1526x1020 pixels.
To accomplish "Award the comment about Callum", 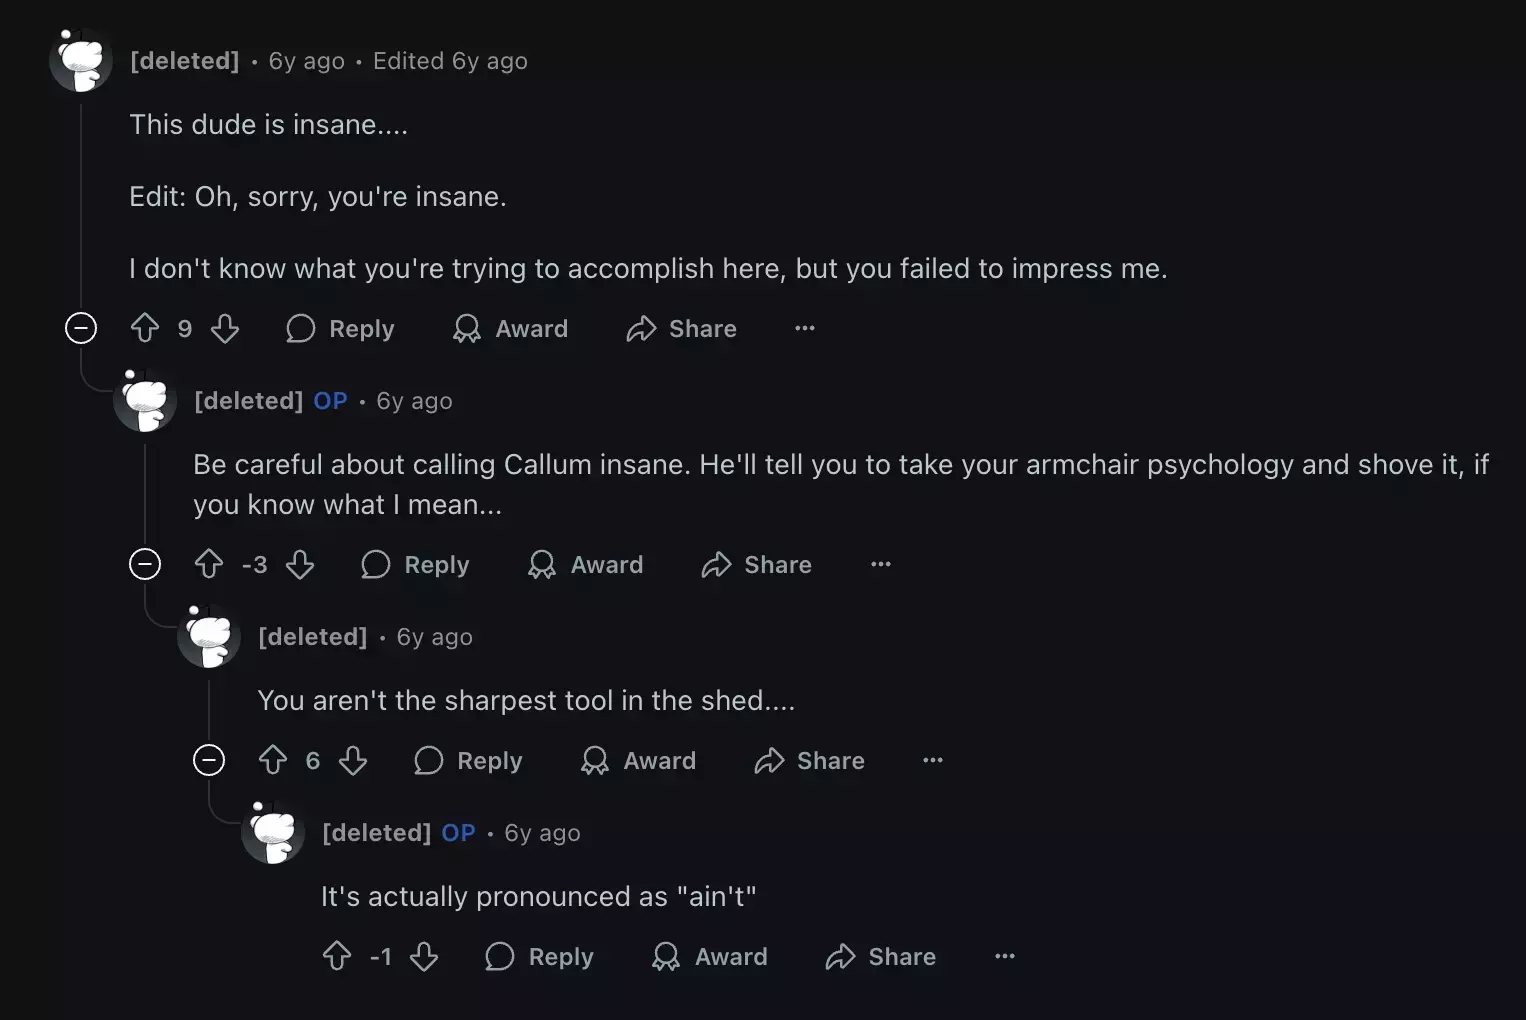I will tap(586, 564).
